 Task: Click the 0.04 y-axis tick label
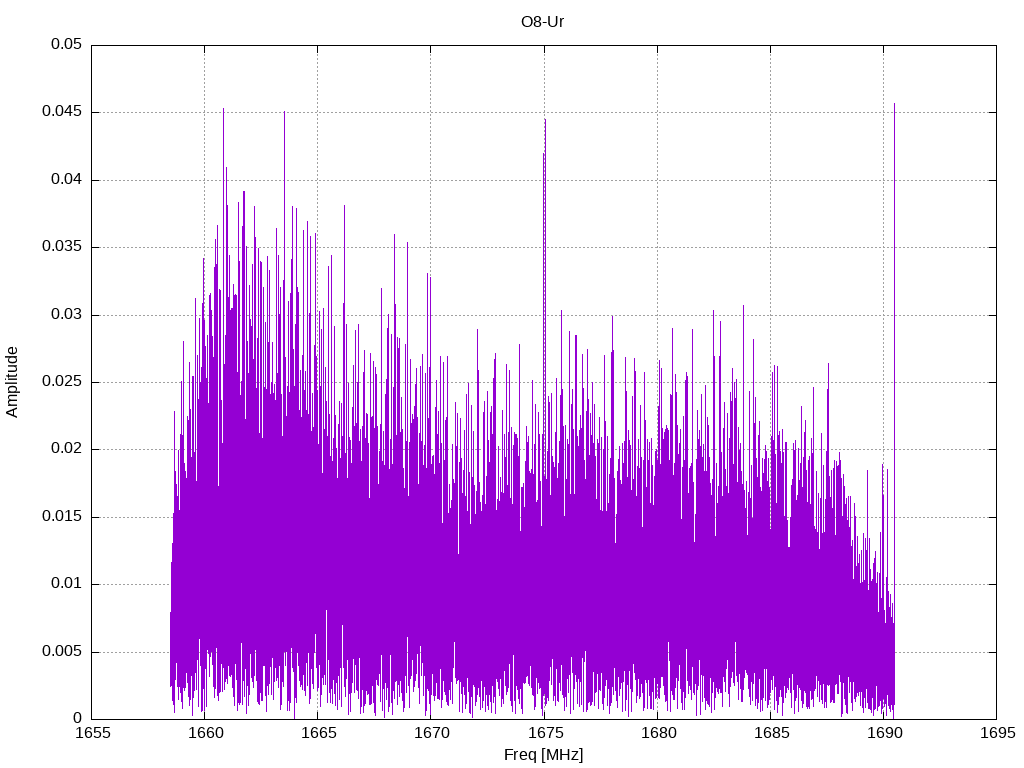point(67,180)
